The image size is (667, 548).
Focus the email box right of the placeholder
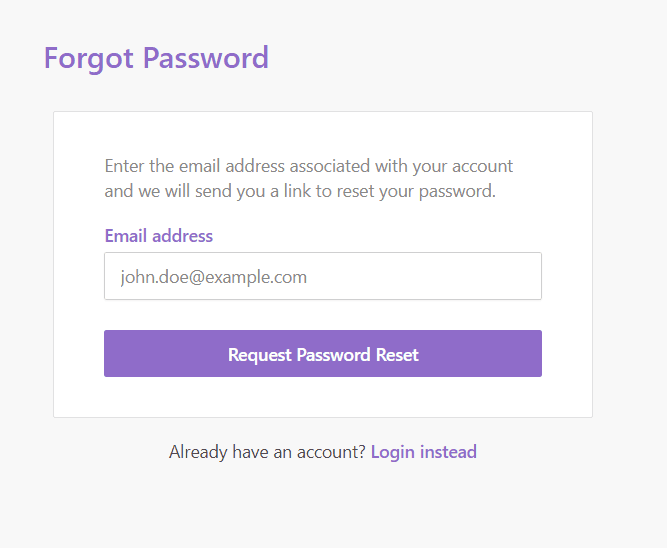coord(430,276)
